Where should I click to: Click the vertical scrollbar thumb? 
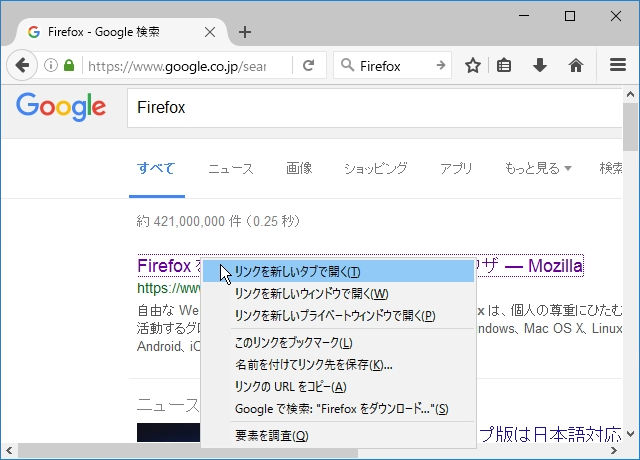(x=631, y=127)
